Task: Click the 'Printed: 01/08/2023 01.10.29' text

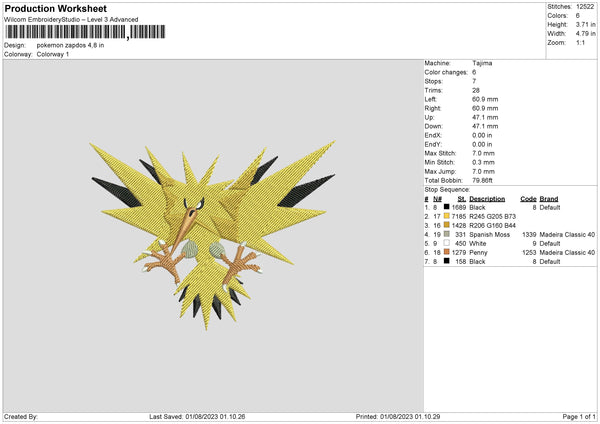Action: point(398,417)
